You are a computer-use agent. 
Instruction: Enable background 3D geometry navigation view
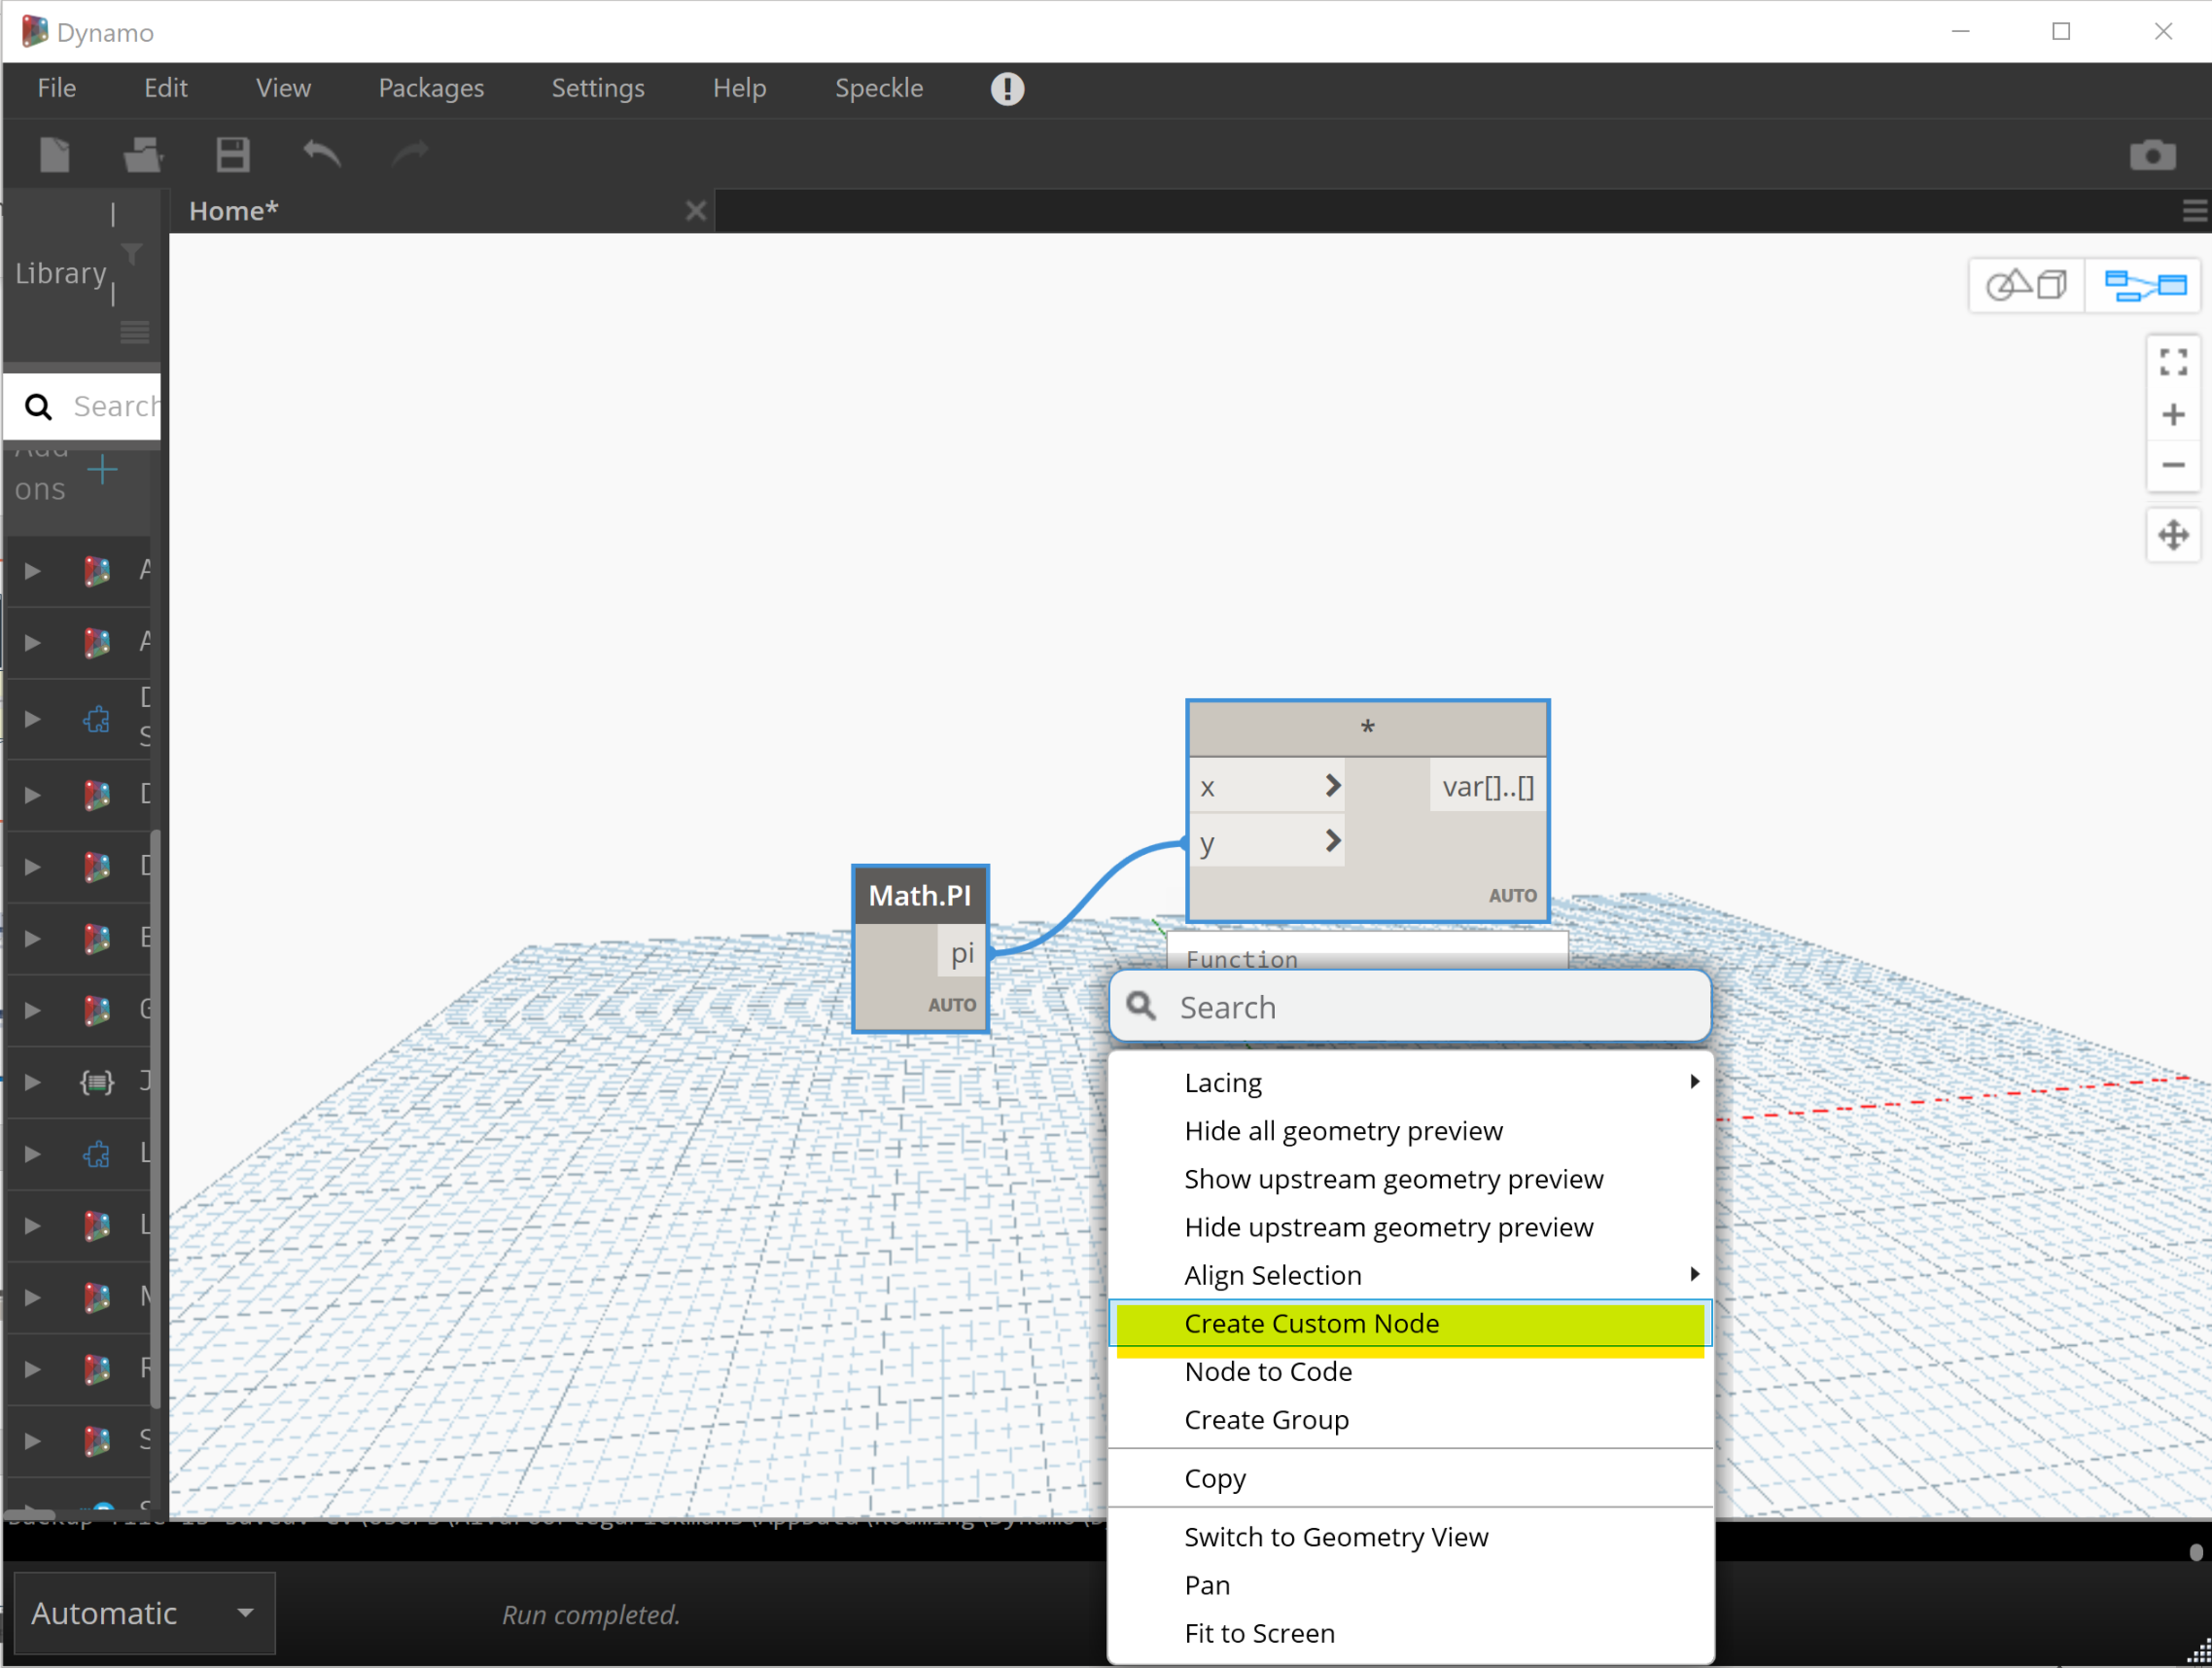click(2027, 285)
